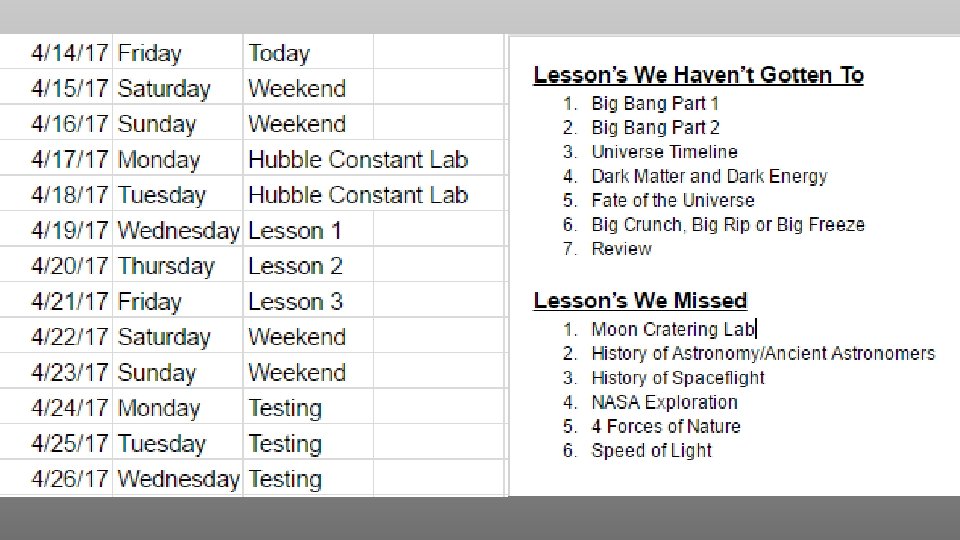
Task: Click the NASA Exploration list item
Action: point(664,402)
